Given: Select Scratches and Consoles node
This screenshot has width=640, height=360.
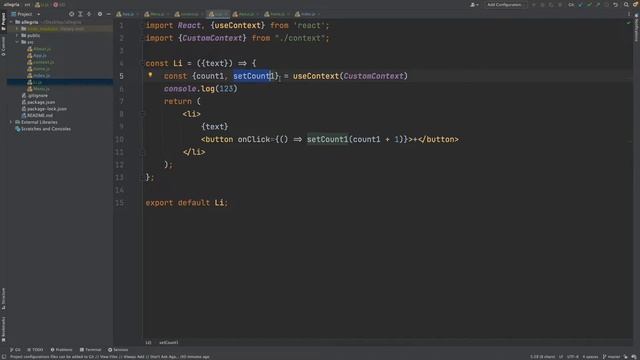Looking at the screenshot, I should (x=42, y=129).
